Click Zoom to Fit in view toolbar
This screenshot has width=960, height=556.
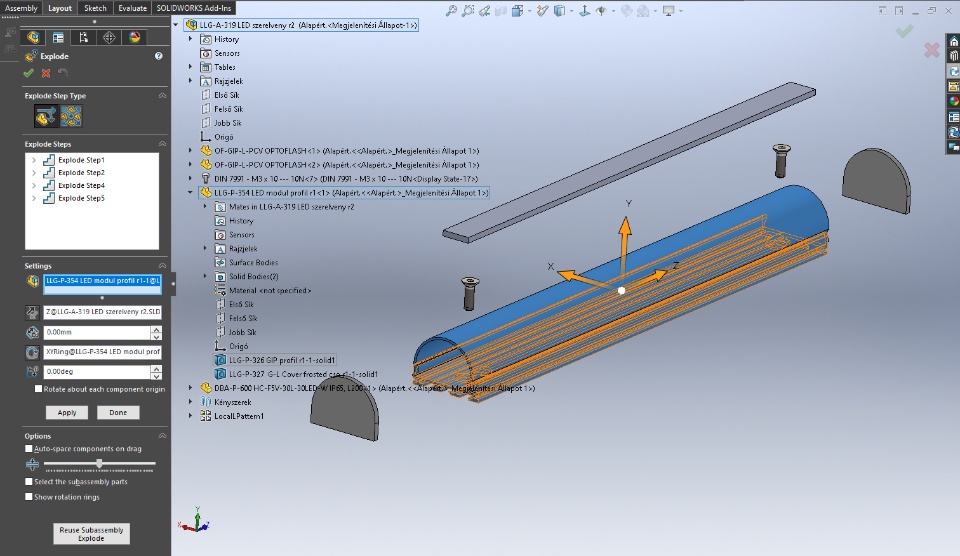click(451, 10)
